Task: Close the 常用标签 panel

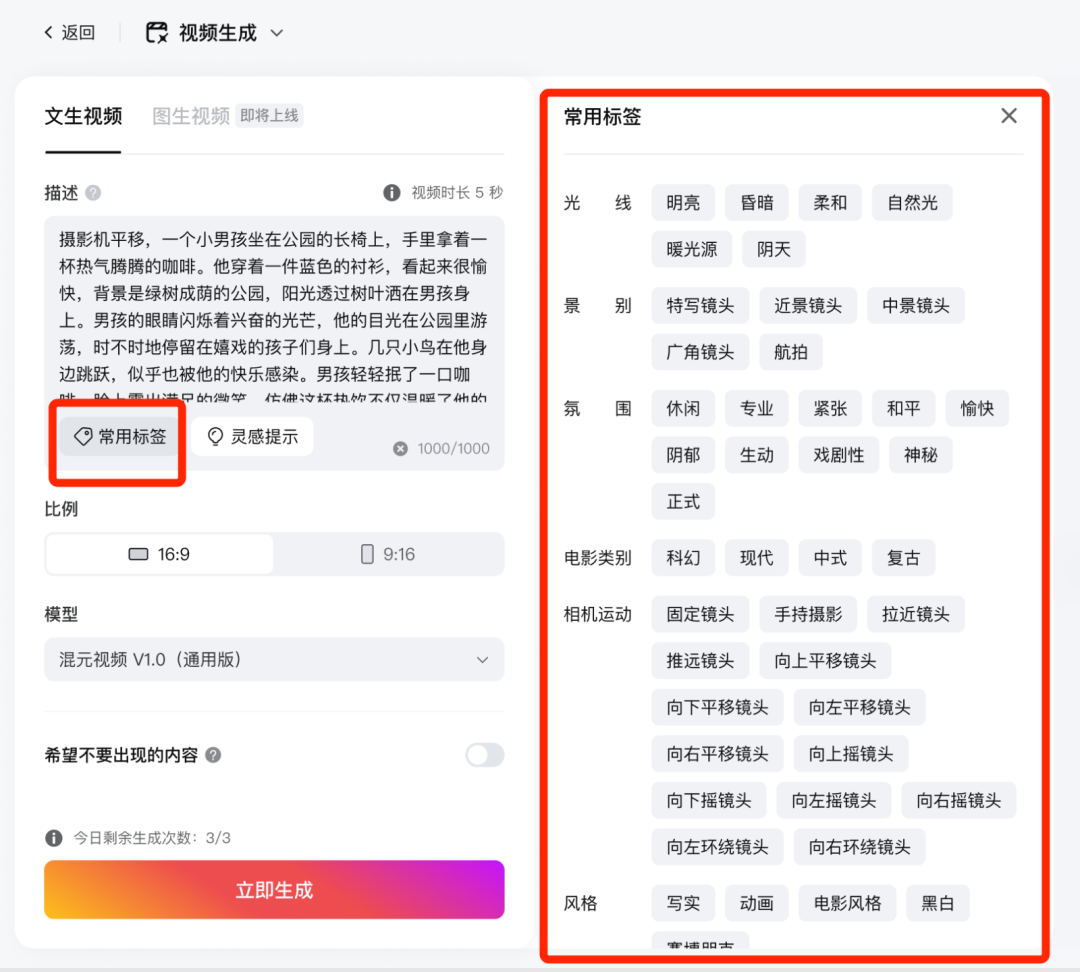Action: 1009,116
